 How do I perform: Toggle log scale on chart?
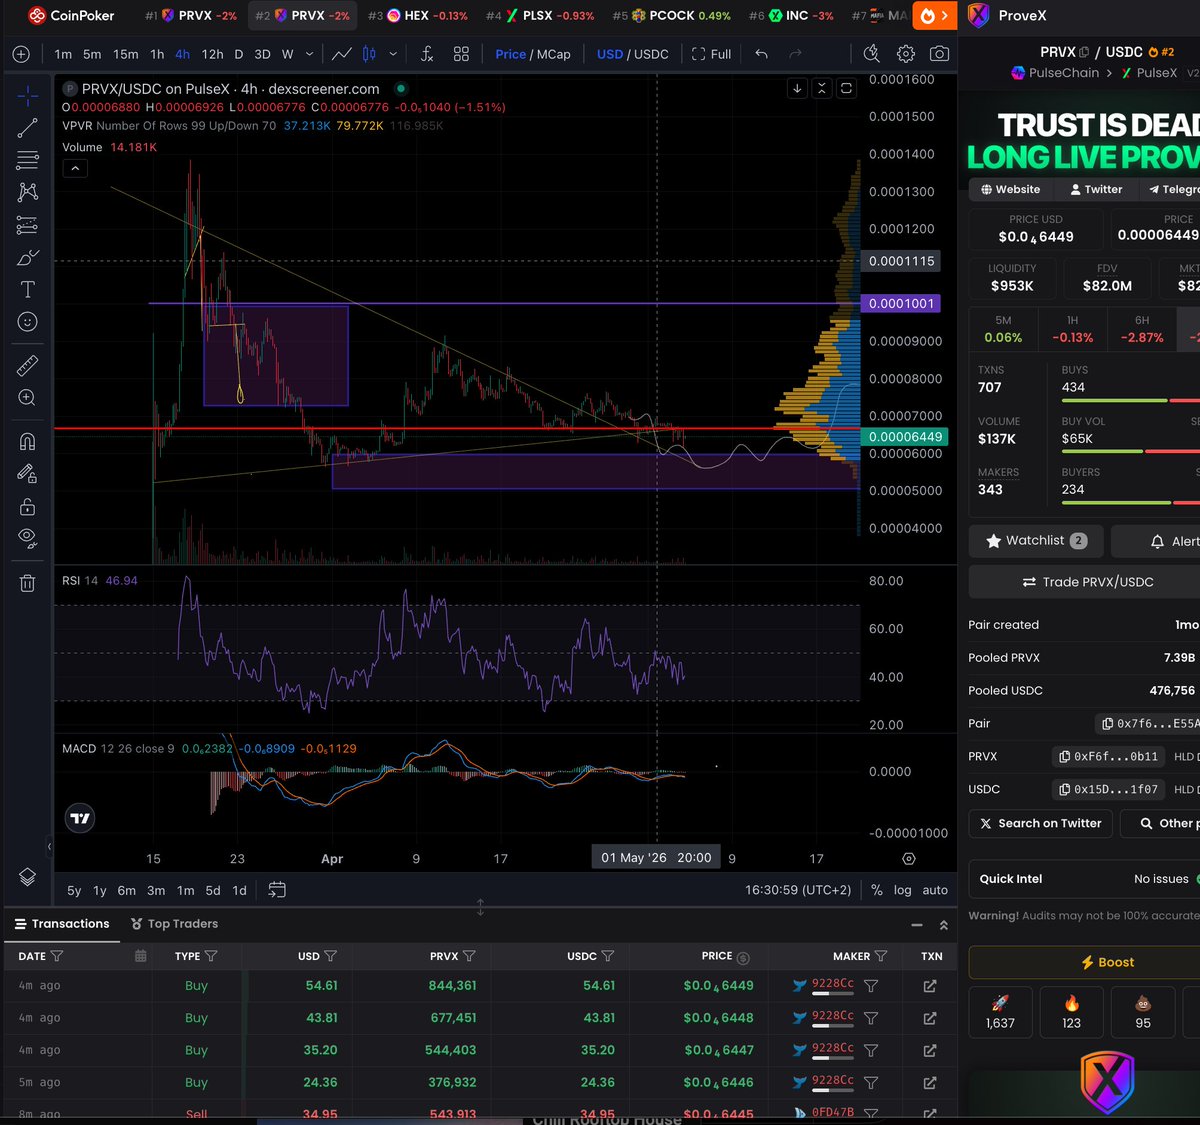[903, 890]
